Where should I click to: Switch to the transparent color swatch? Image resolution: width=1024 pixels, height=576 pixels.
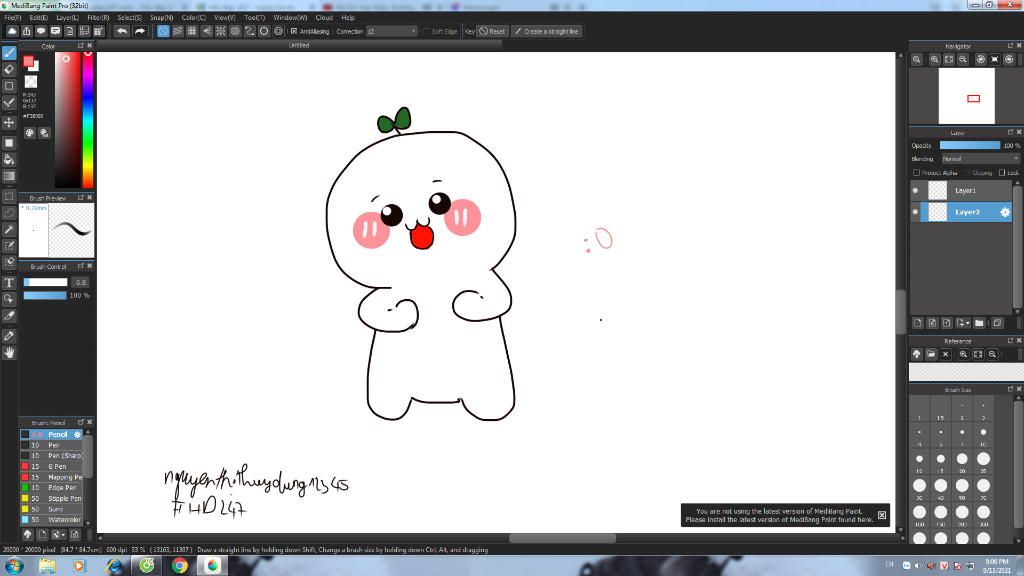pyautogui.click(x=31, y=82)
